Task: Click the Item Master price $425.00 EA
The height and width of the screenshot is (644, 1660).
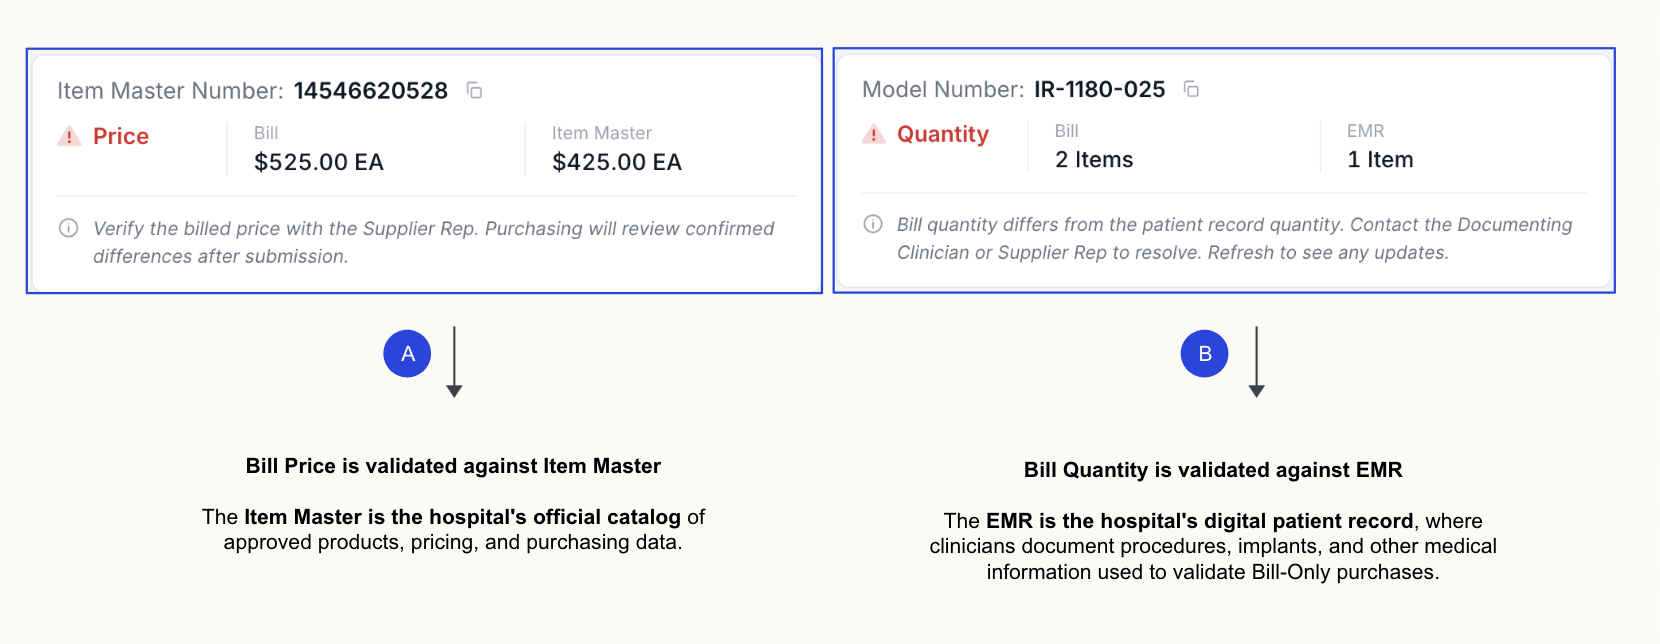Action: [617, 162]
